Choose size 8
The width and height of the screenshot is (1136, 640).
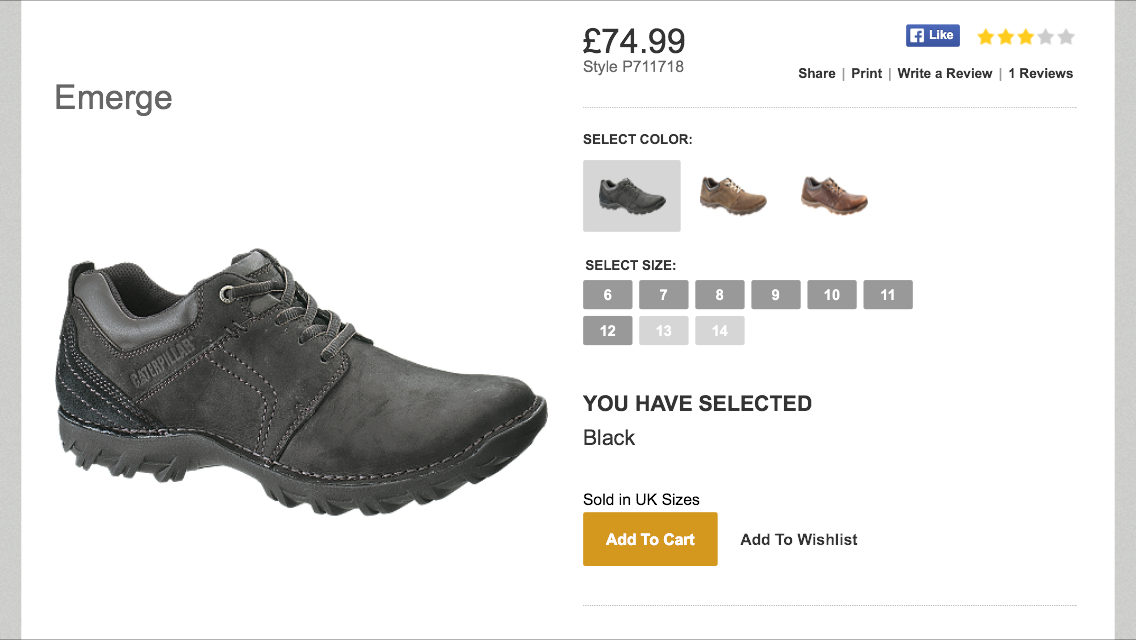(x=720, y=295)
